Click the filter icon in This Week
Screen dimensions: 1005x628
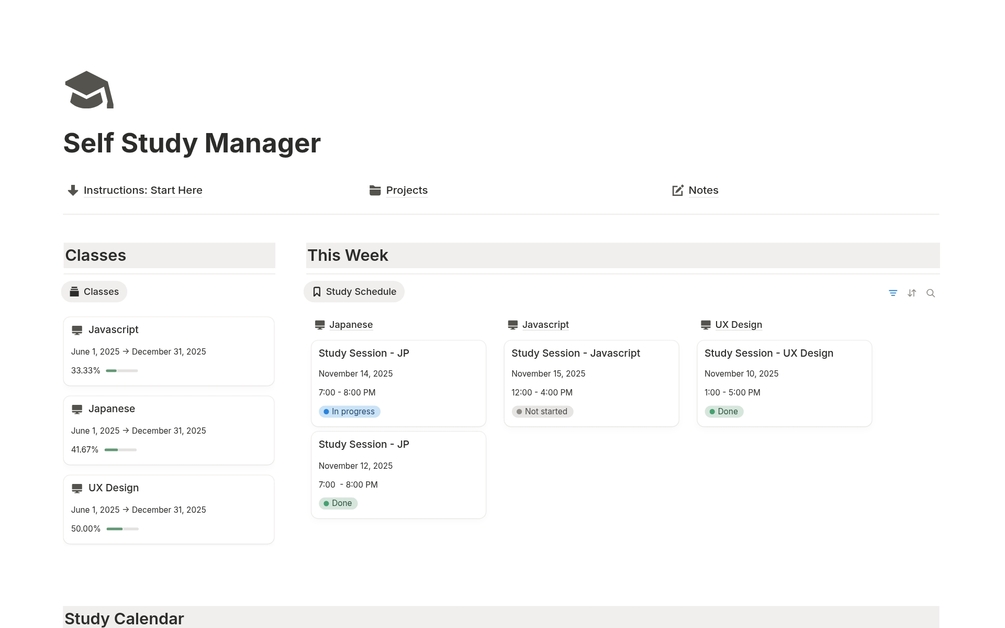point(893,293)
